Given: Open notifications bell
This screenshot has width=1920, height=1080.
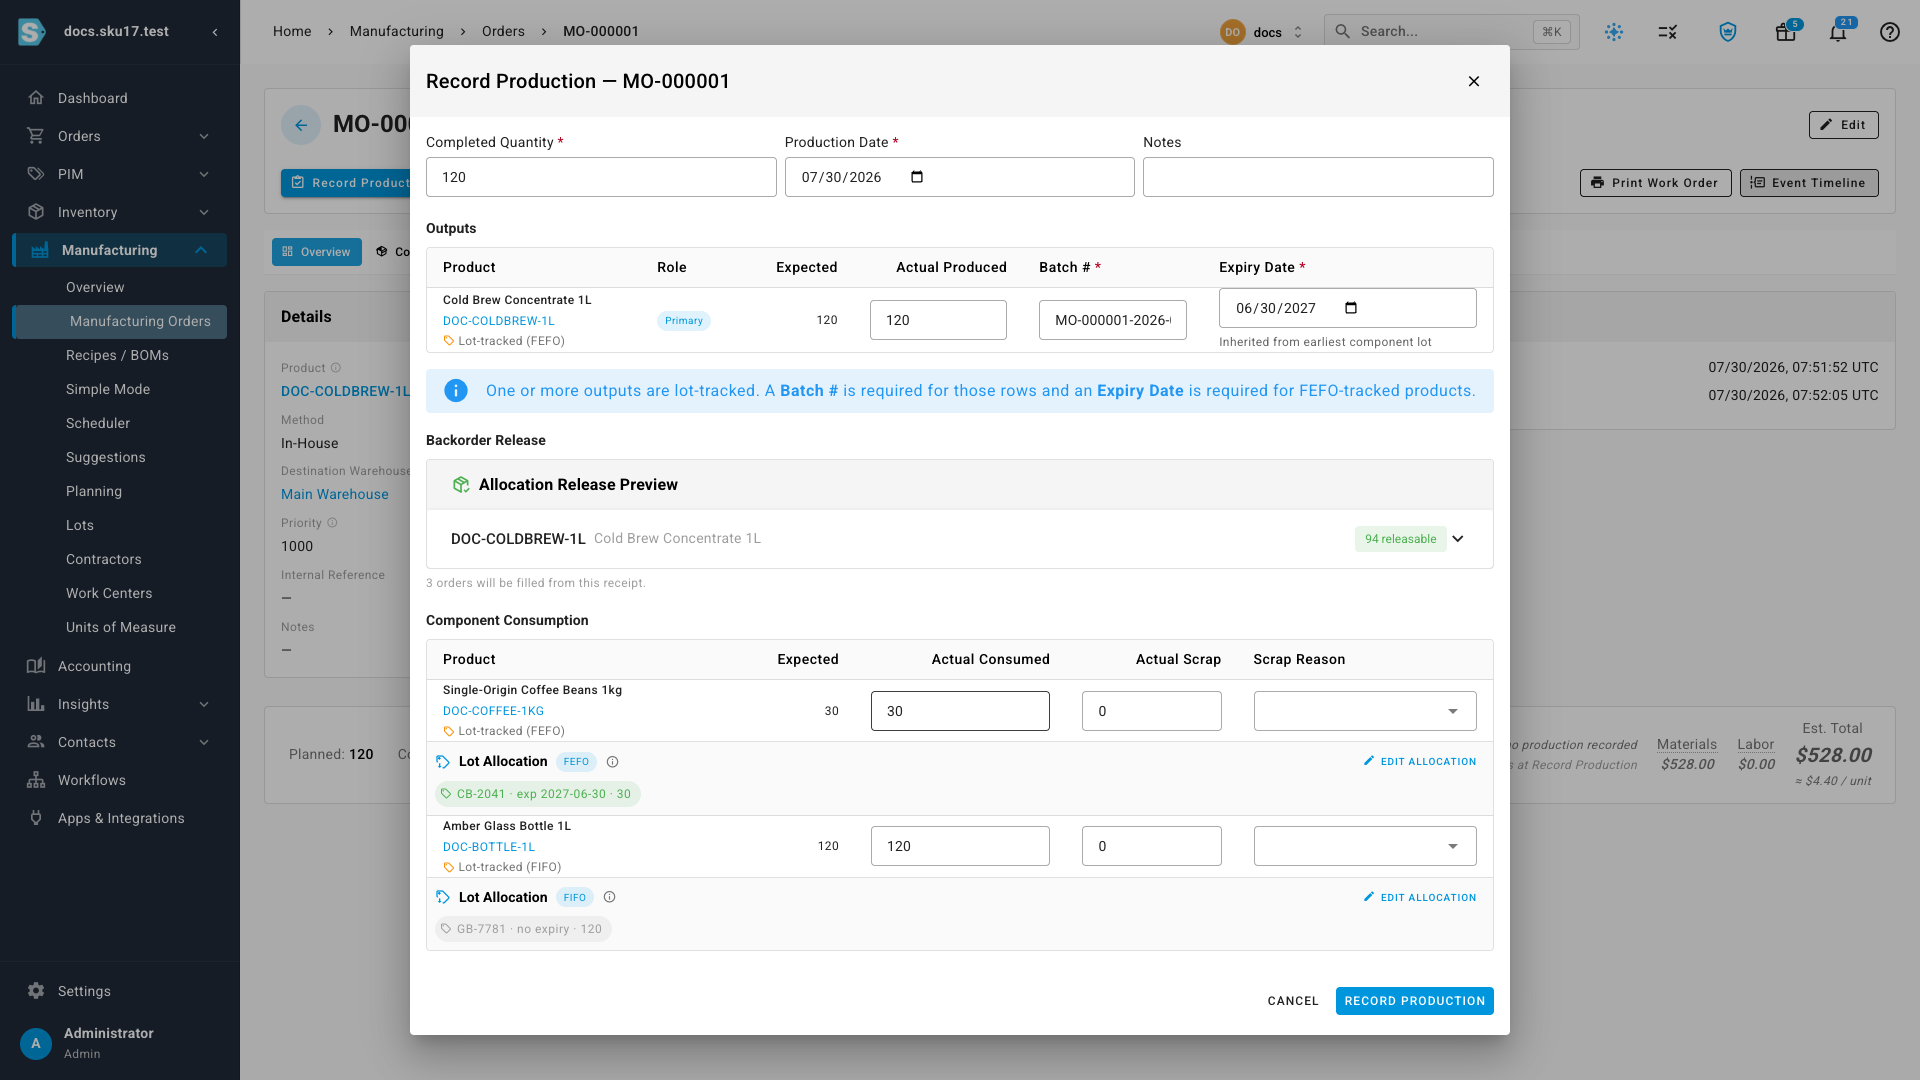Looking at the screenshot, I should click(1838, 32).
